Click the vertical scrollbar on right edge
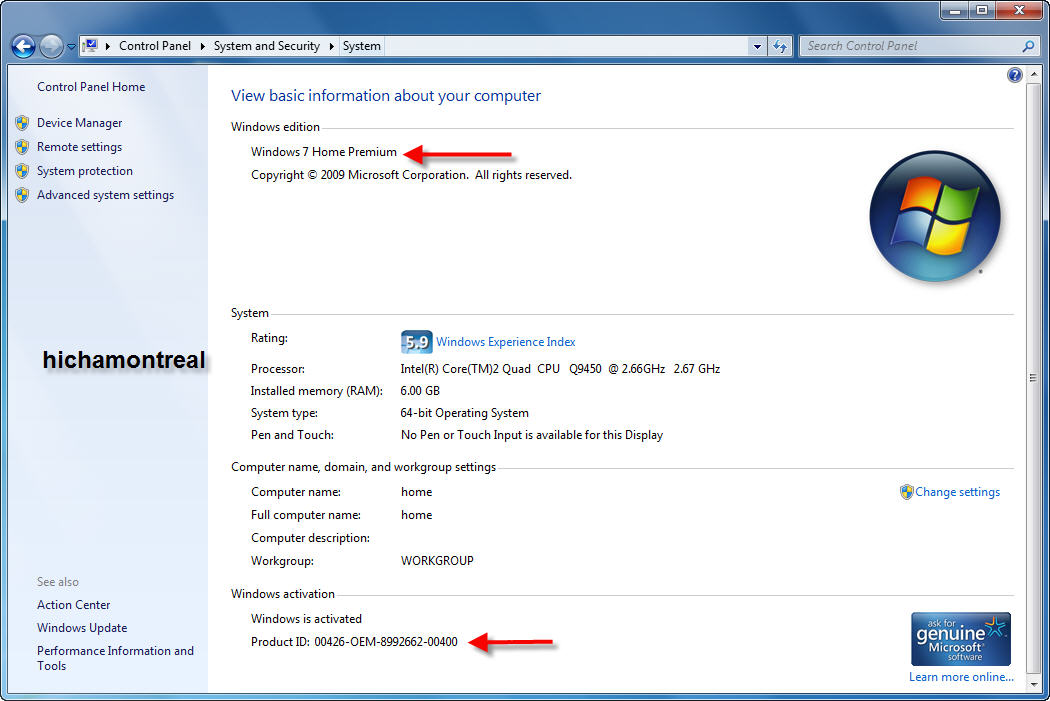Viewport: 1050px width, 701px height. 1031,378
